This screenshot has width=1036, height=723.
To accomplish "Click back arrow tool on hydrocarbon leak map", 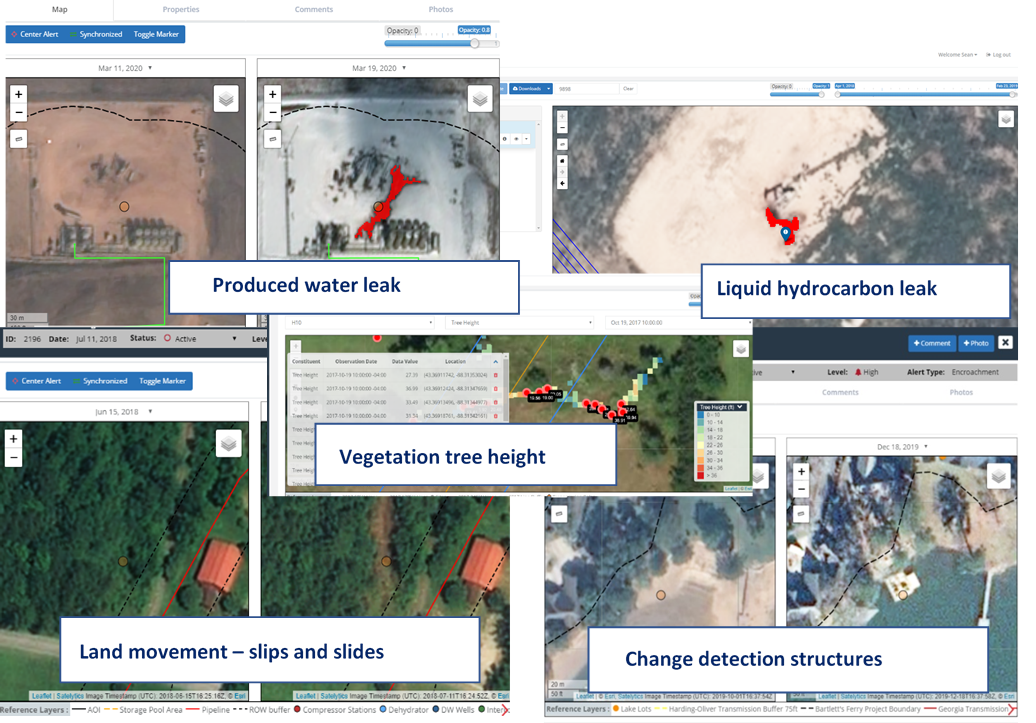I will pyautogui.click(x=562, y=184).
